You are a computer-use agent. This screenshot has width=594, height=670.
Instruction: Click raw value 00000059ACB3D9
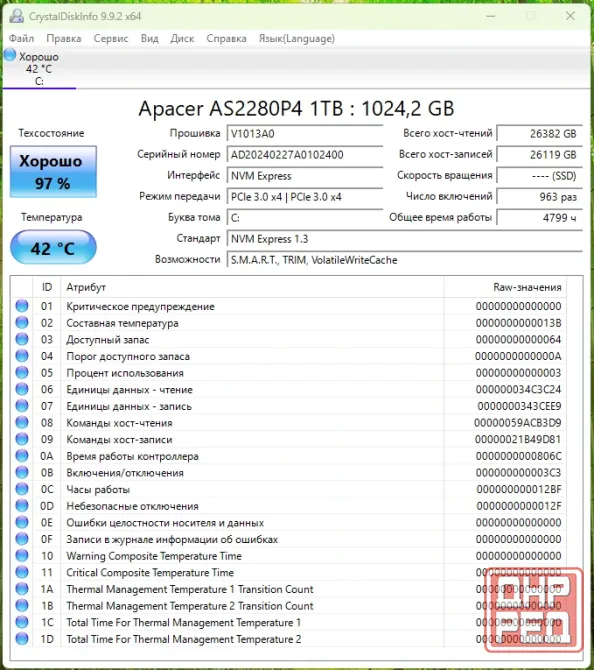pos(518,423)
